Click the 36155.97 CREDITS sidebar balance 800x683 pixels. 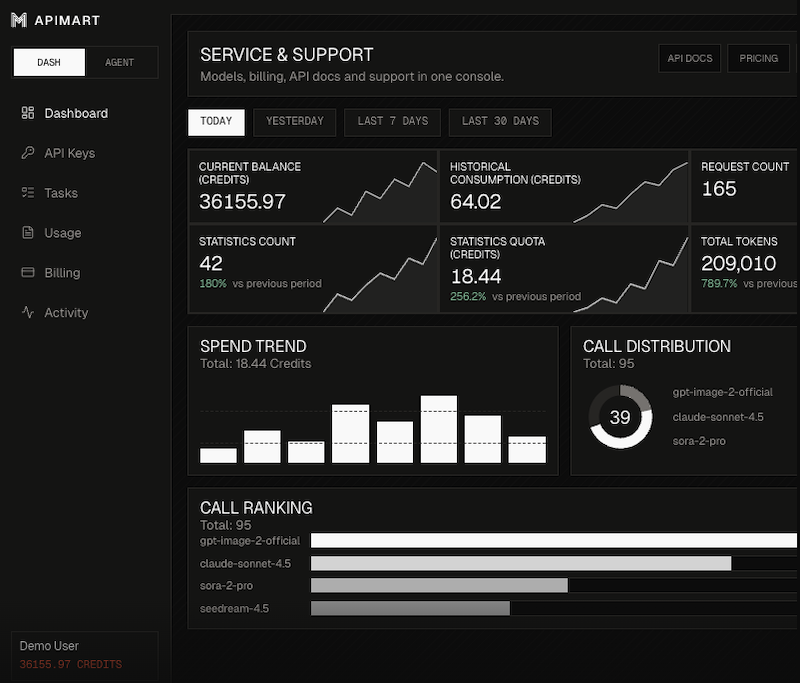coord(71,665)
